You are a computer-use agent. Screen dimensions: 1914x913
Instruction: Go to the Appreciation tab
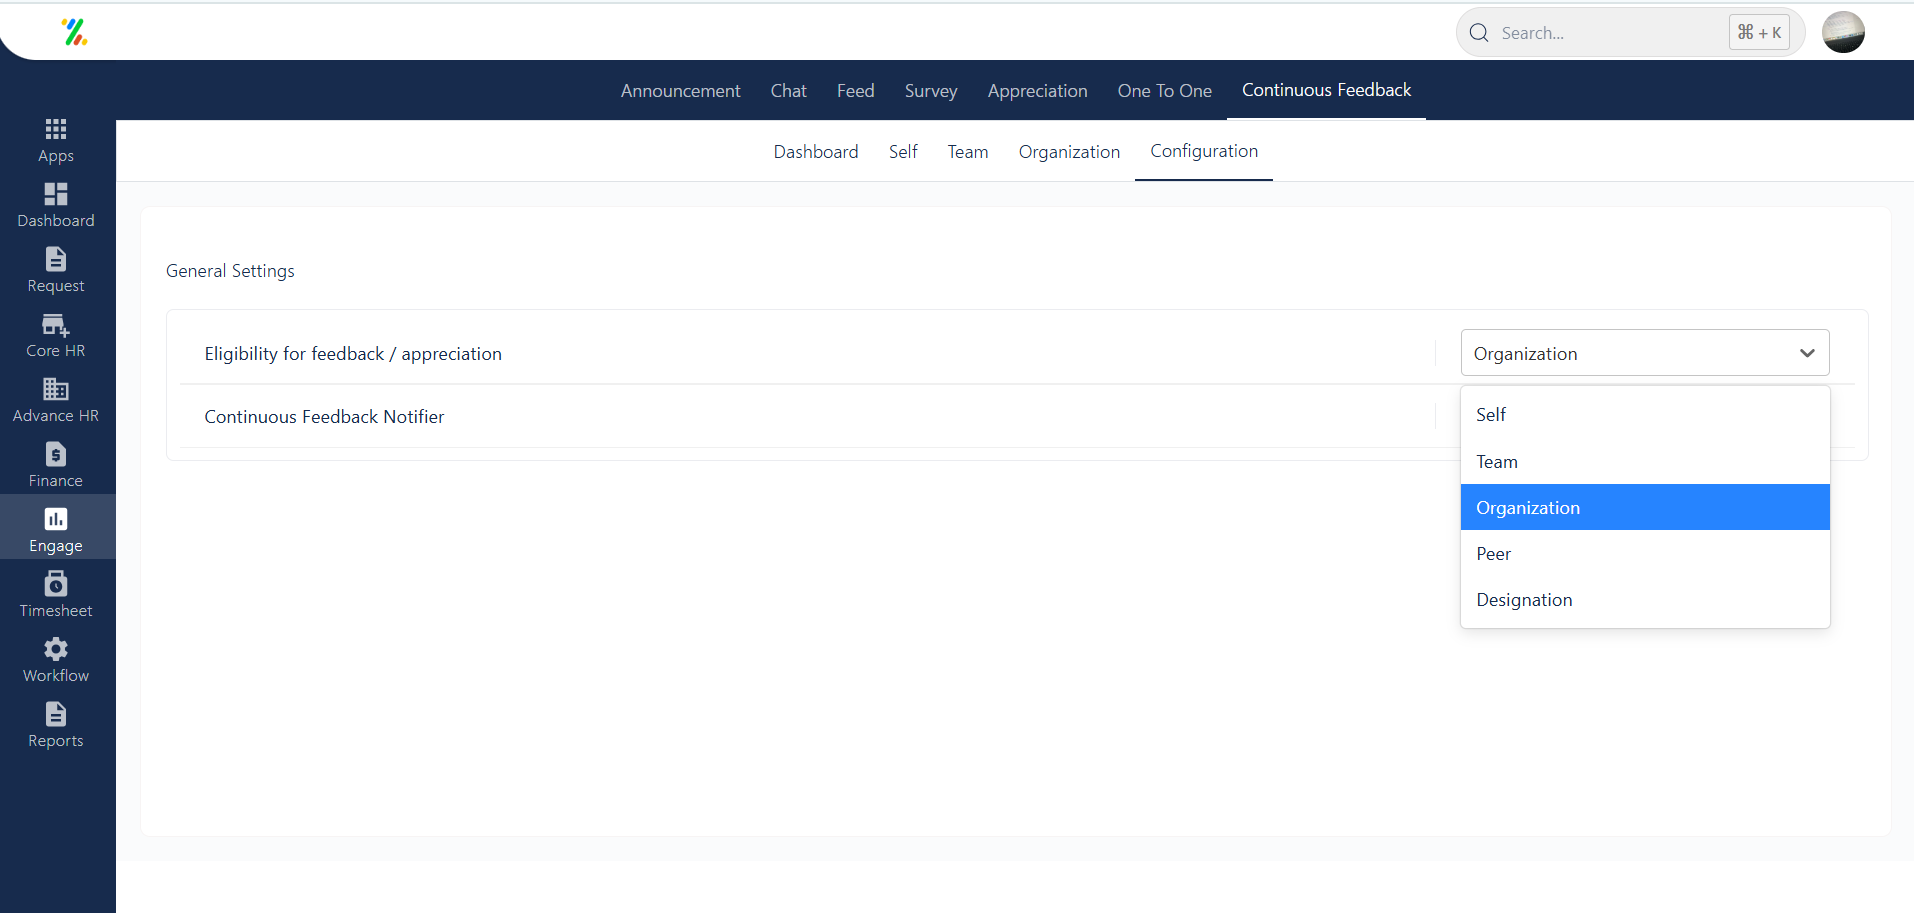click(x=1037, y=91)
